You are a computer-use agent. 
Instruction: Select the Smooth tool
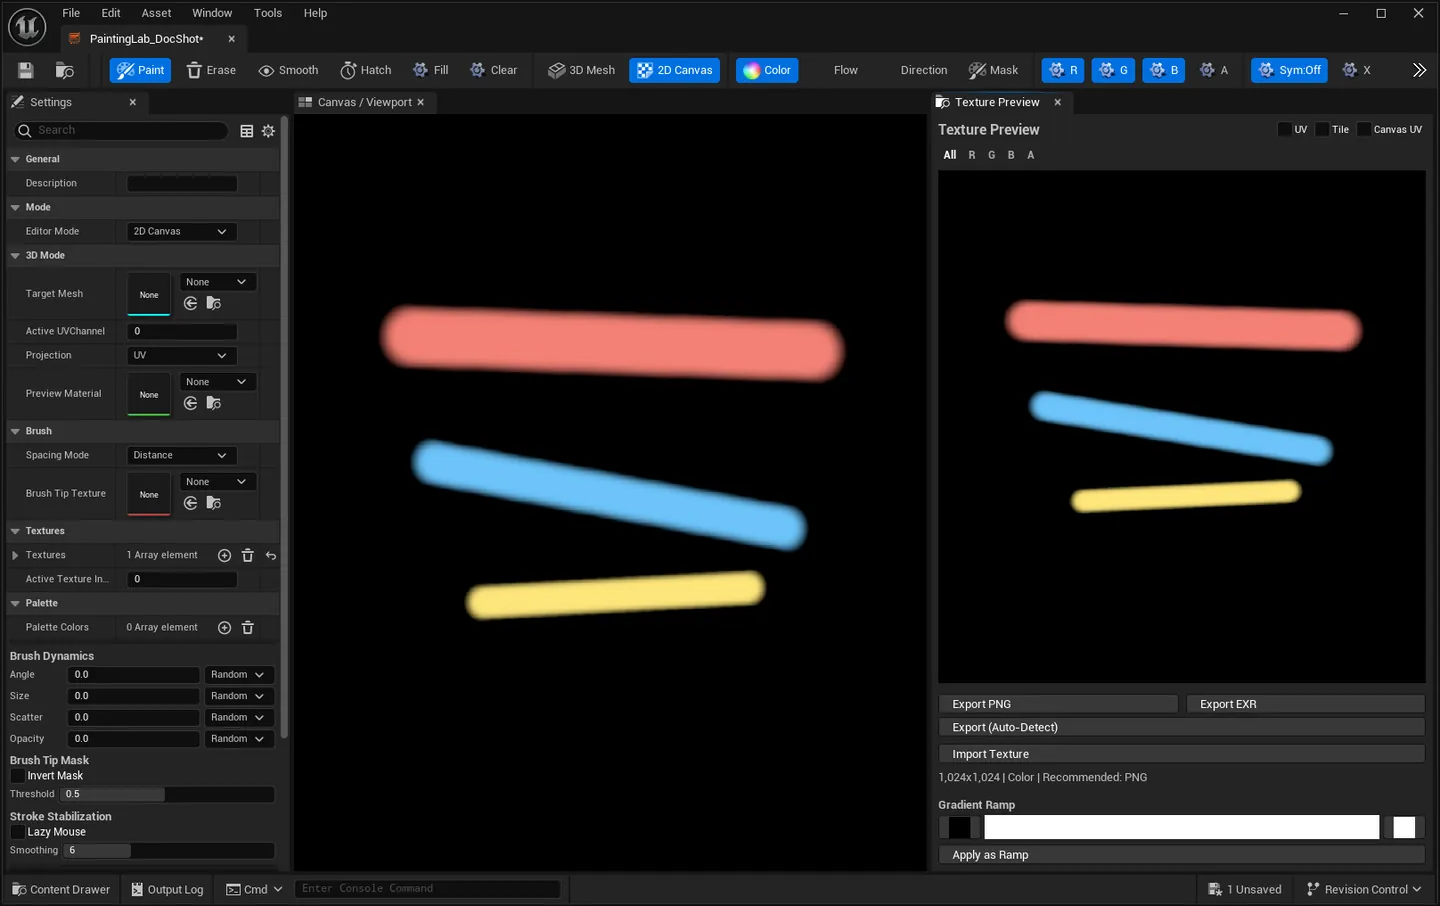point(288,70)
